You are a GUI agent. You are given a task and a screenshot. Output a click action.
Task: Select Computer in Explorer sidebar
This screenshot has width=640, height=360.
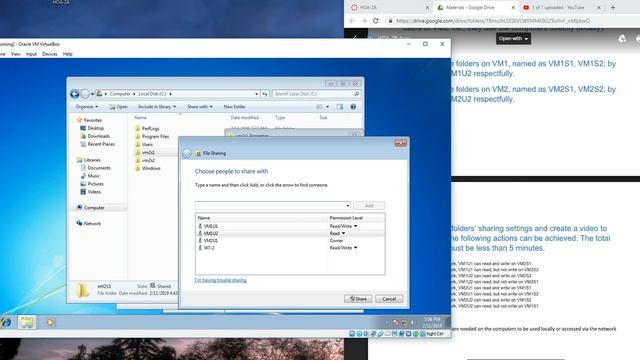[91, 208]
